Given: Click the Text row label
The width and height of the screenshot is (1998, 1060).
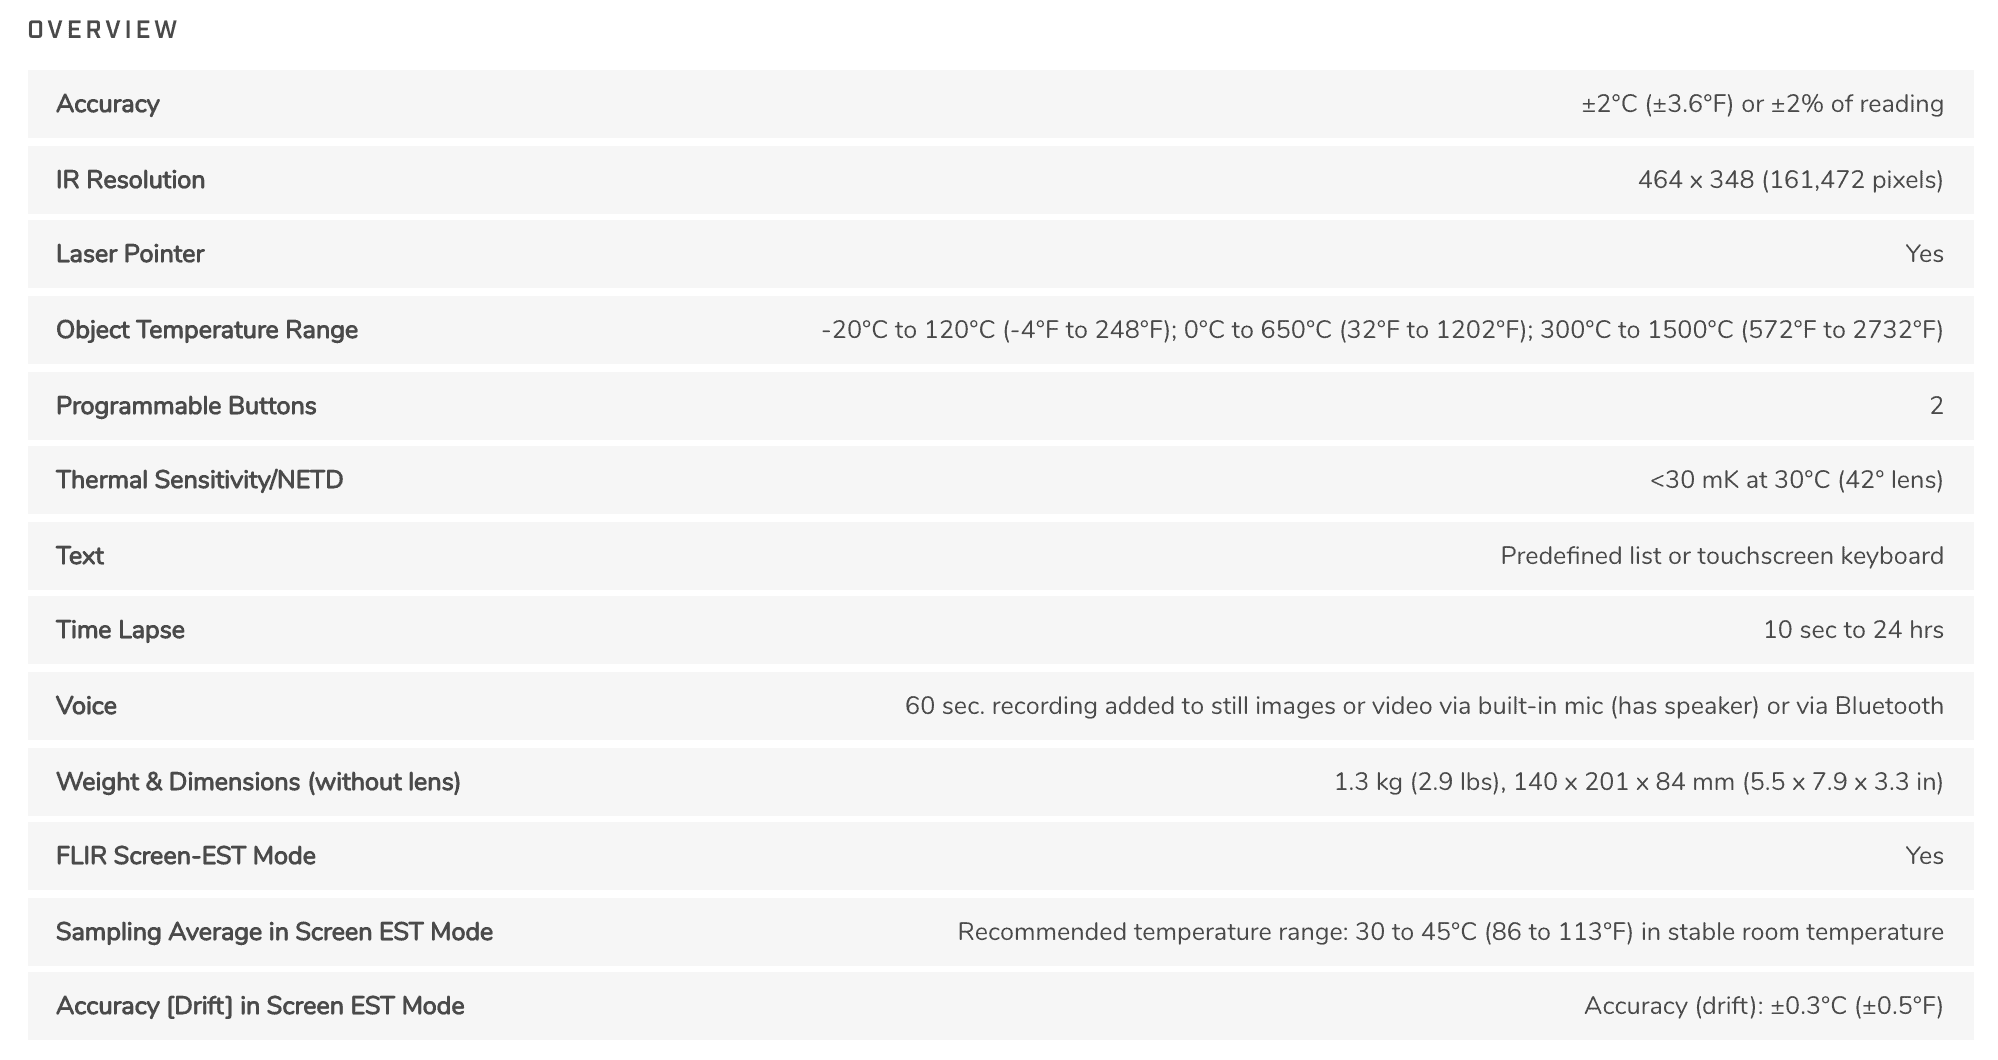Looking at the screenshot, I should tap(80, 556).
